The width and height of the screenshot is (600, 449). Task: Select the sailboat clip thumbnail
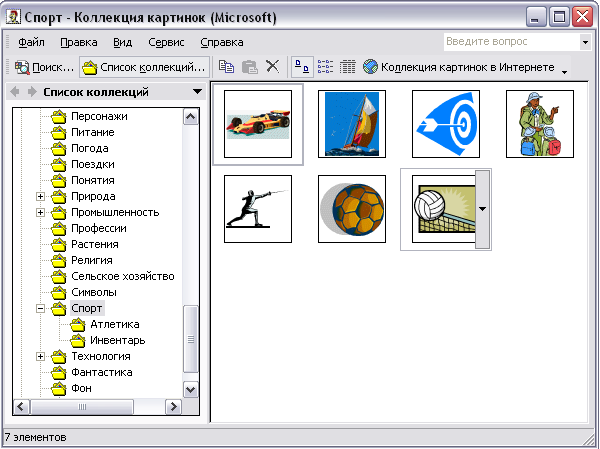[352, 124]
